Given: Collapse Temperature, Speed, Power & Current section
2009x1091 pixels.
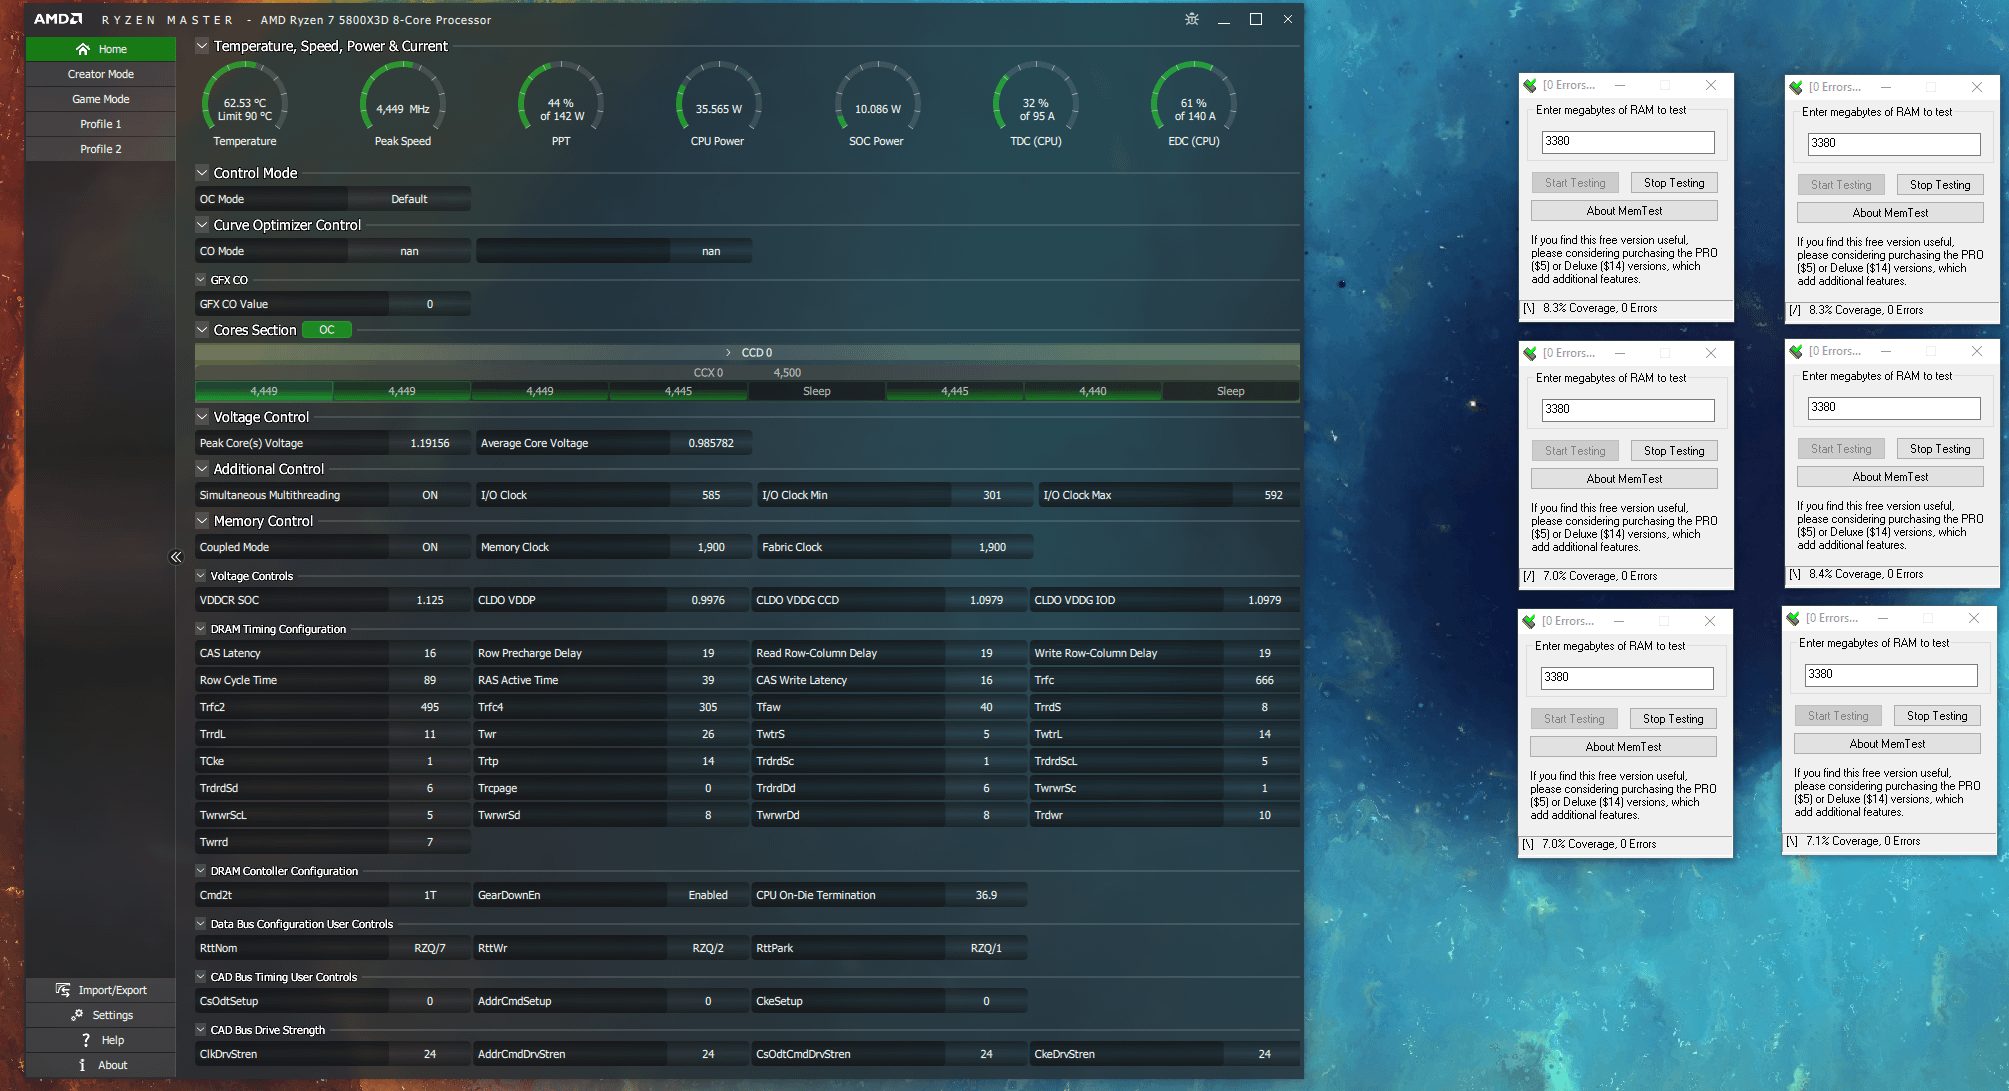Looking at the screenshot, I should 202,46.
